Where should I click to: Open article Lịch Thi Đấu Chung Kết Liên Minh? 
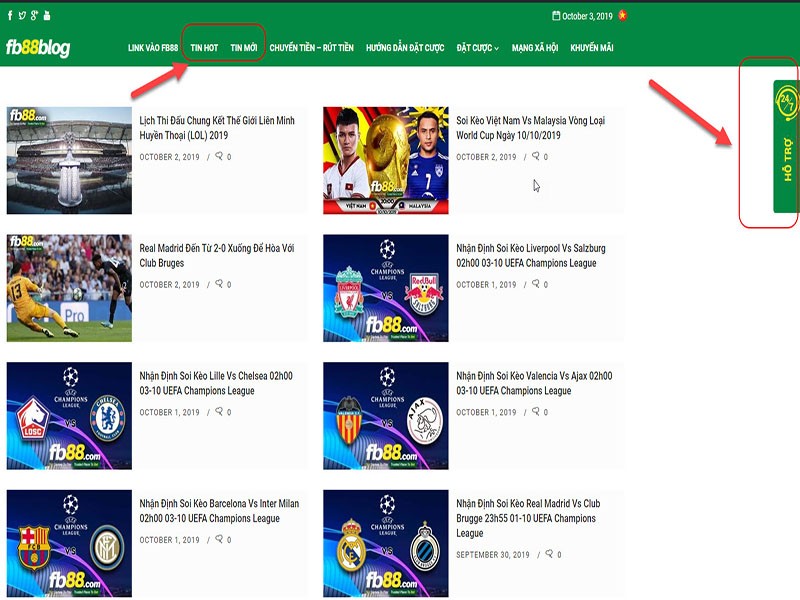click(217, 128)
